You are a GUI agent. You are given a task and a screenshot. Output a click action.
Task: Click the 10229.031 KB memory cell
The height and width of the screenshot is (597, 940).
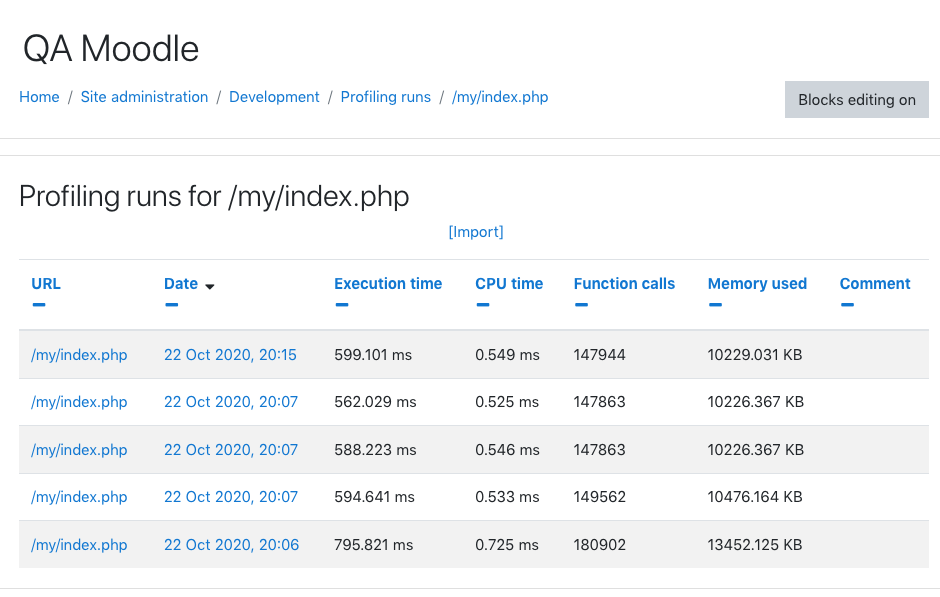click(755, 355)
